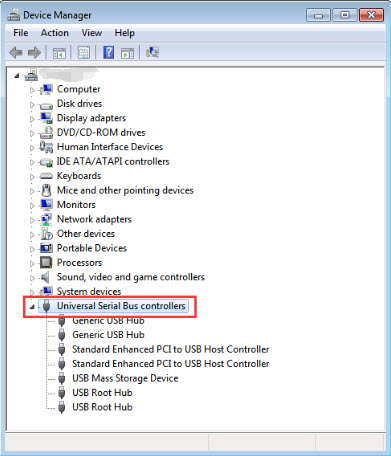Expand the Keyboards arrow

(32, 177)
